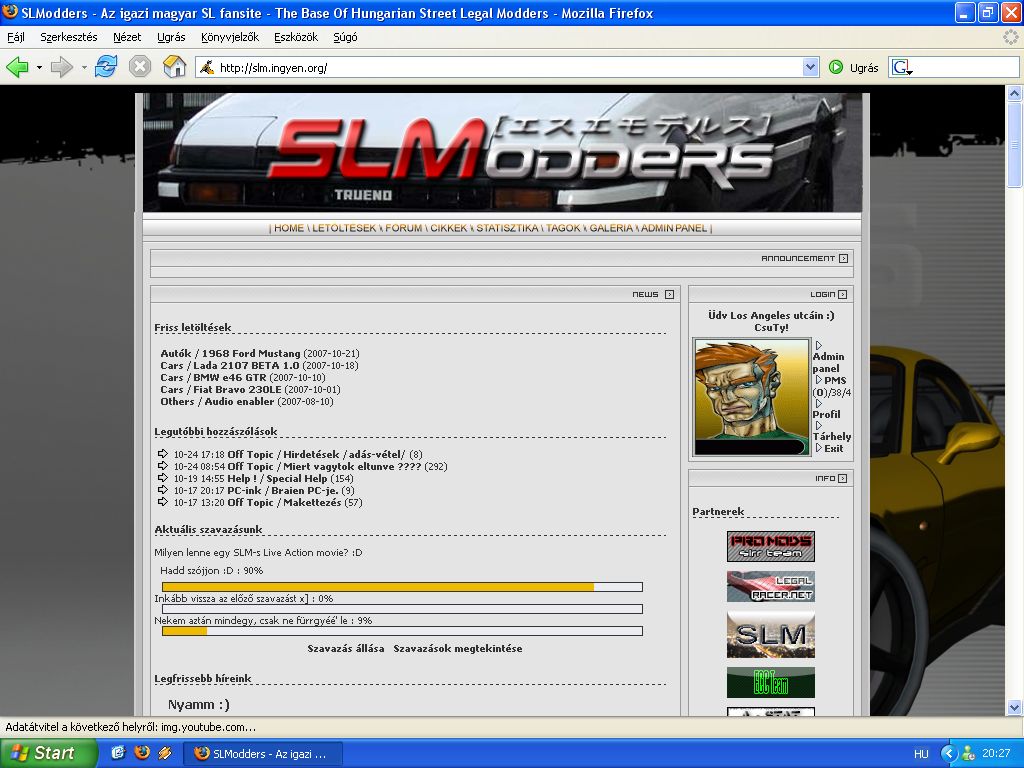
Task: Open the address bar history dropdown
Action: (x=810, y=67)
